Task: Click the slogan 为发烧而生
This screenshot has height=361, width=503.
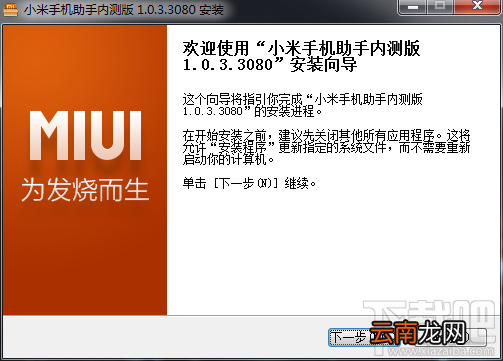Action: click(x=85, y=190)
